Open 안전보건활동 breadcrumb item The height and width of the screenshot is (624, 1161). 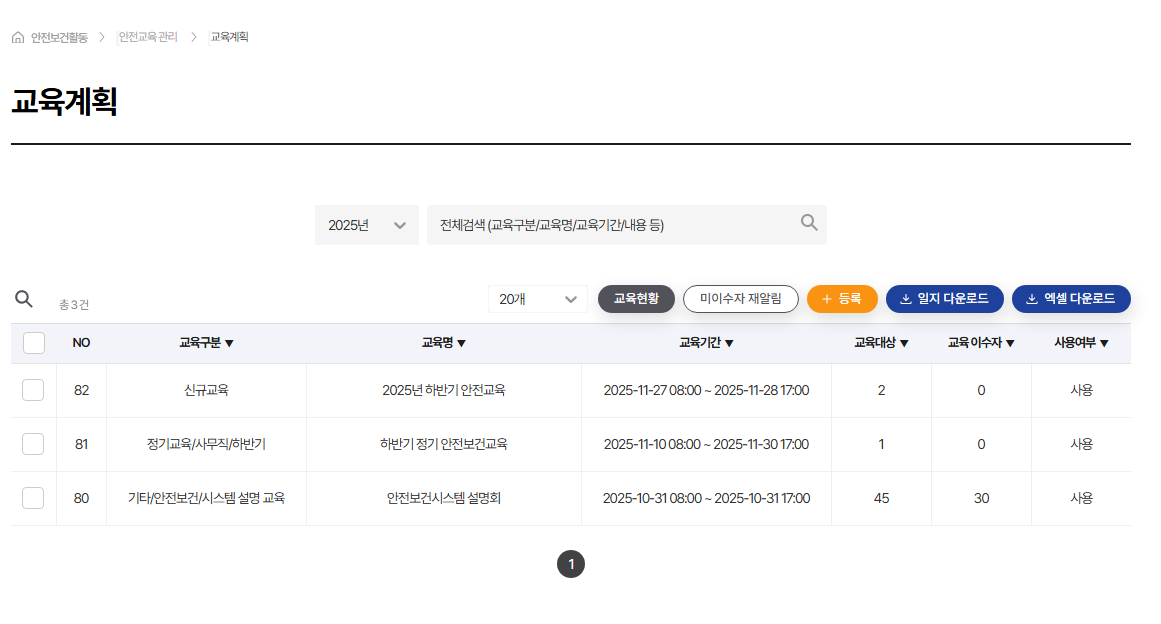pyautogui.click(x=59, y=37)
